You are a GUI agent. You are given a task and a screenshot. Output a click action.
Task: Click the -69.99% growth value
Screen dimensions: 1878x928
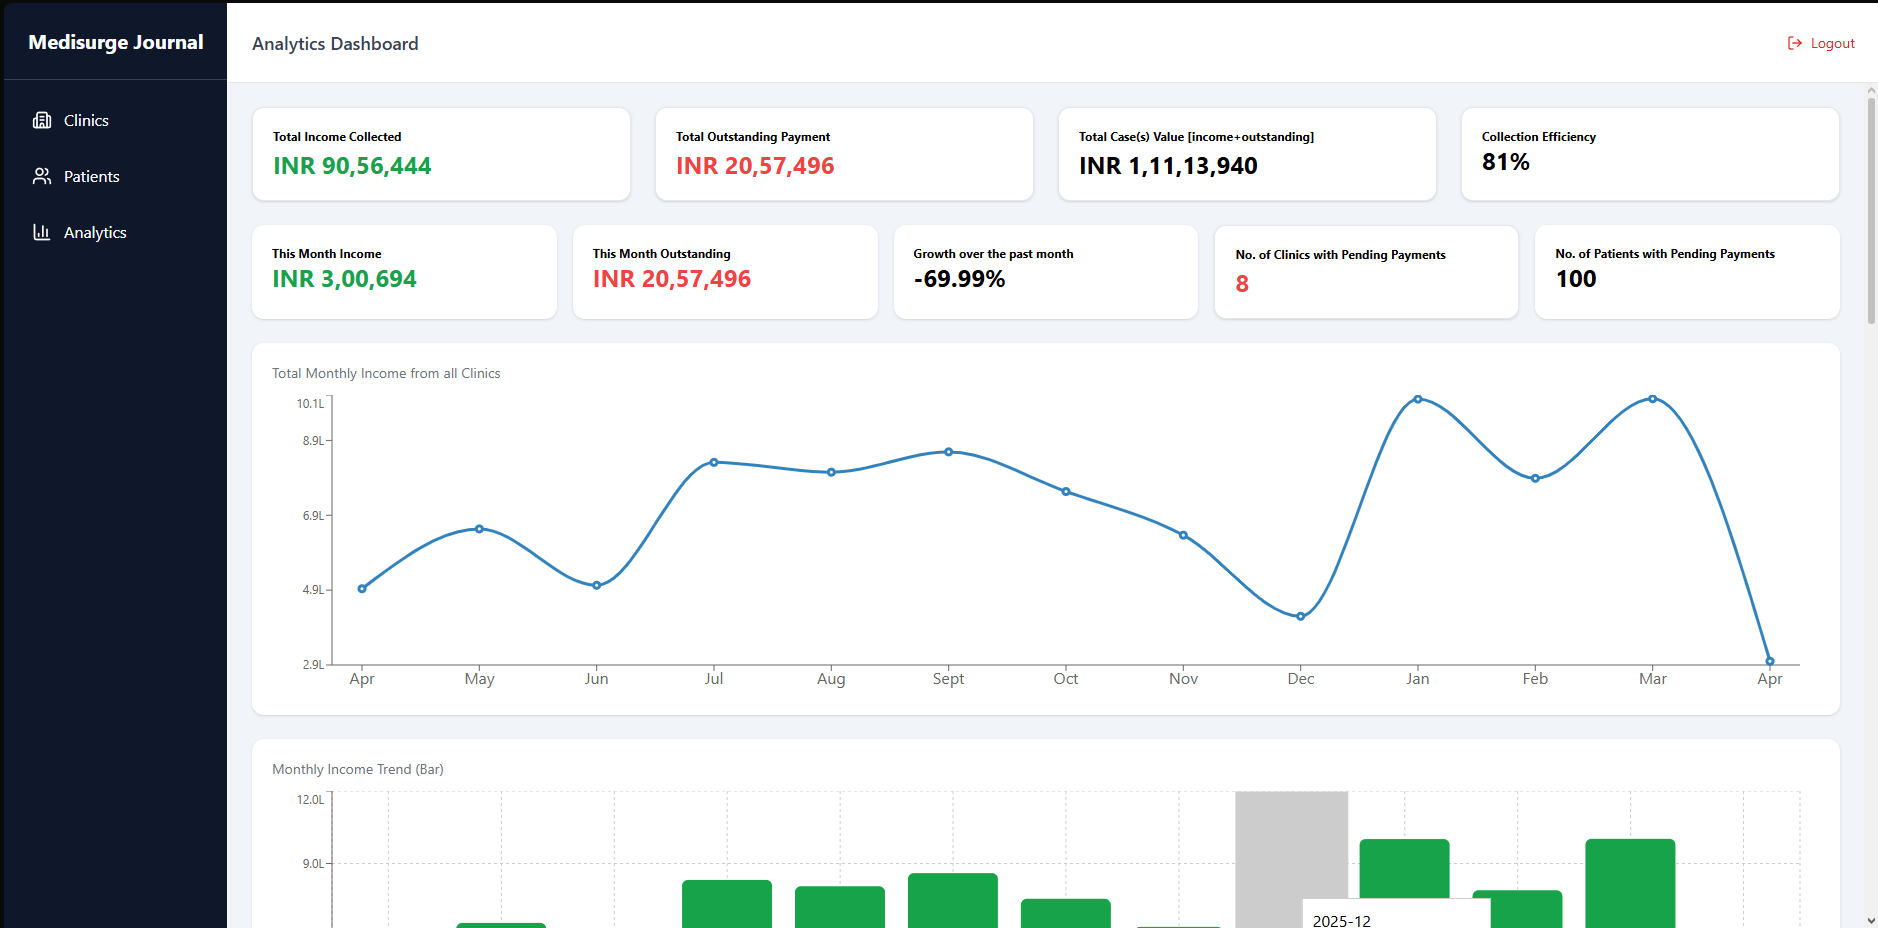coord(959,279)
